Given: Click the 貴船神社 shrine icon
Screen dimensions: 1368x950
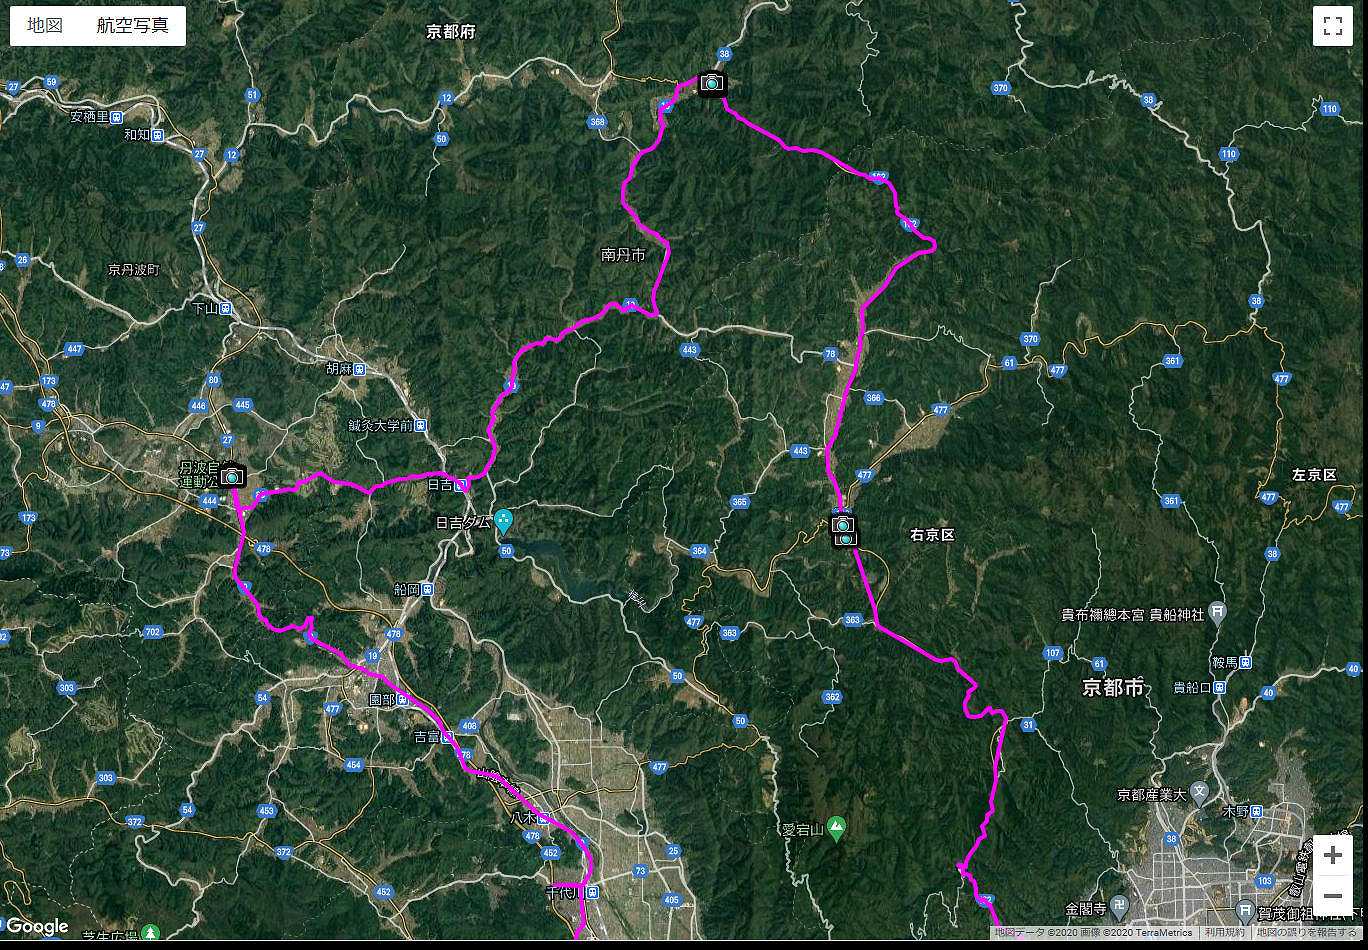Looking at the screenshot, I should click(x=1216, y=611).
